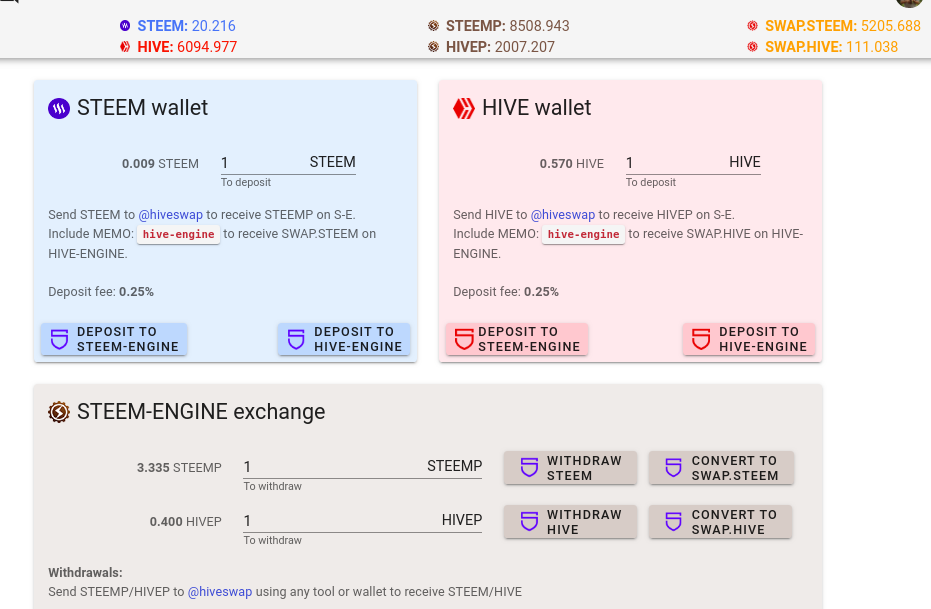Click the 0.570 HIVE wallet balance
This screenshot has height=609, width=931.
click(572, 164)
